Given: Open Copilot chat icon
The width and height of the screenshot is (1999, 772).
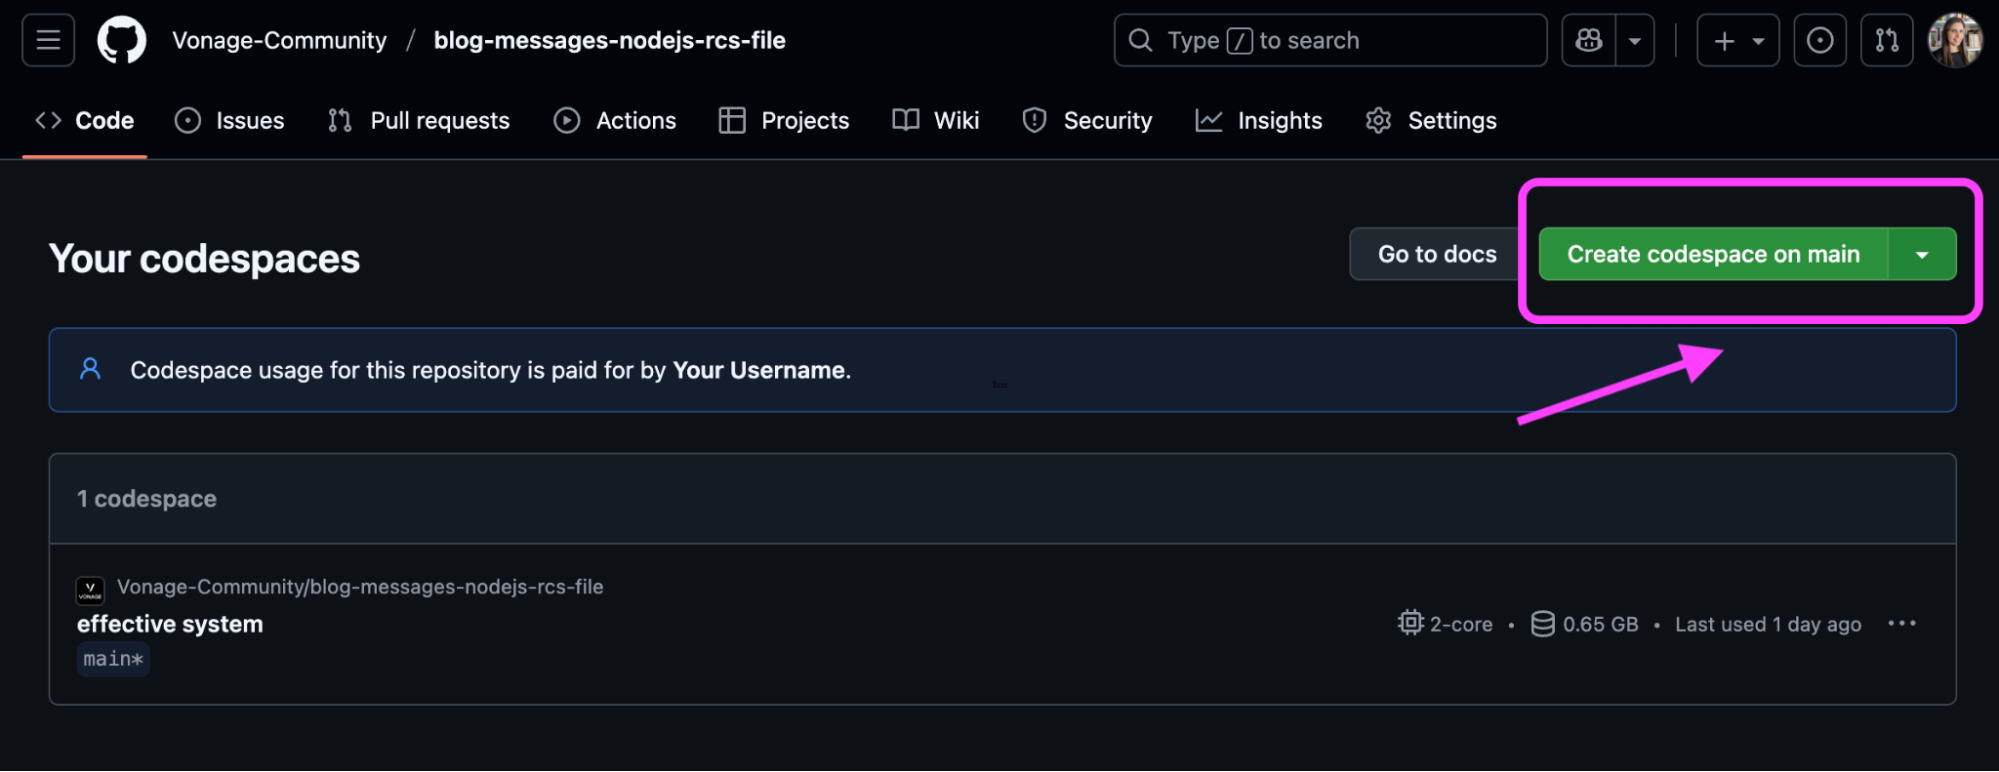Looking at the screenshot, I should [x=1589, y=40].
